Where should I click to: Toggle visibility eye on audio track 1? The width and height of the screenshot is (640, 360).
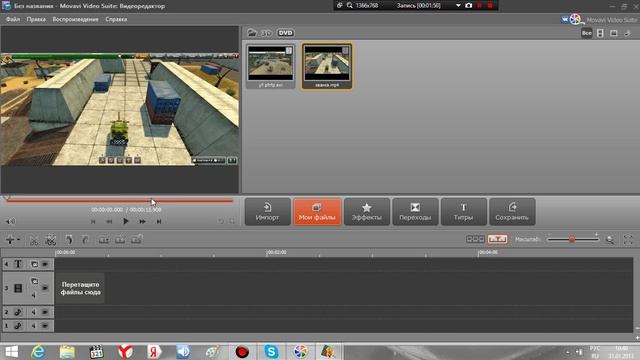pyautogui.click(x=45, y=326)
